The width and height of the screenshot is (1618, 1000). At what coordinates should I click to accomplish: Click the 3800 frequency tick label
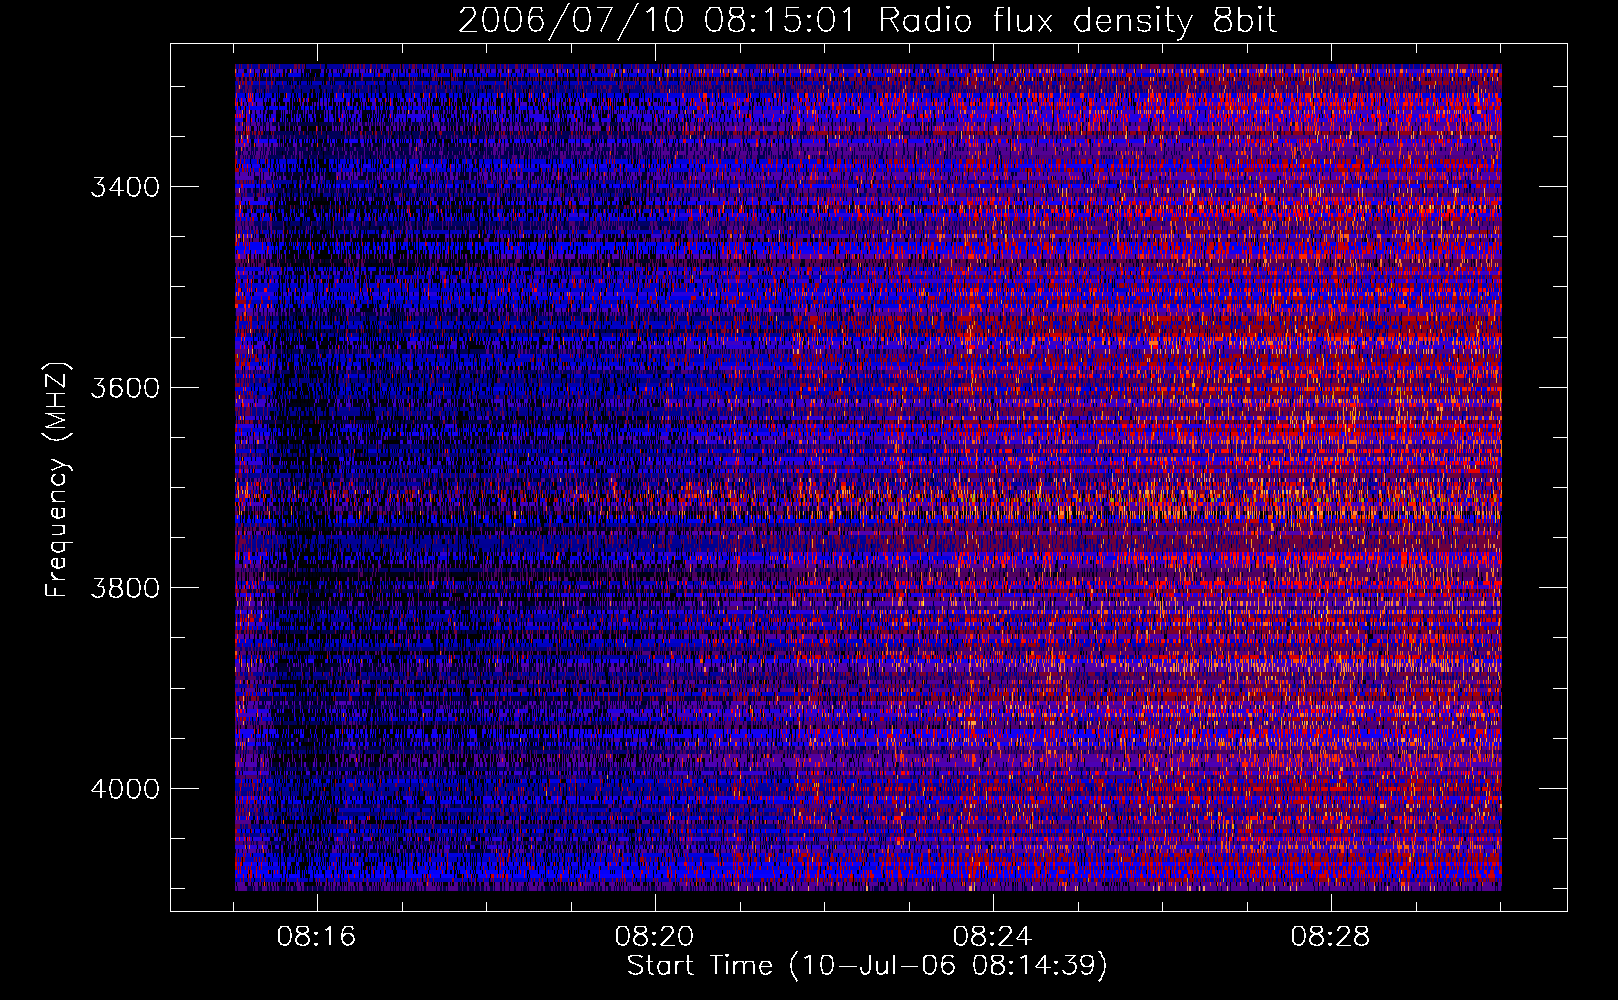tap(125, 588)
